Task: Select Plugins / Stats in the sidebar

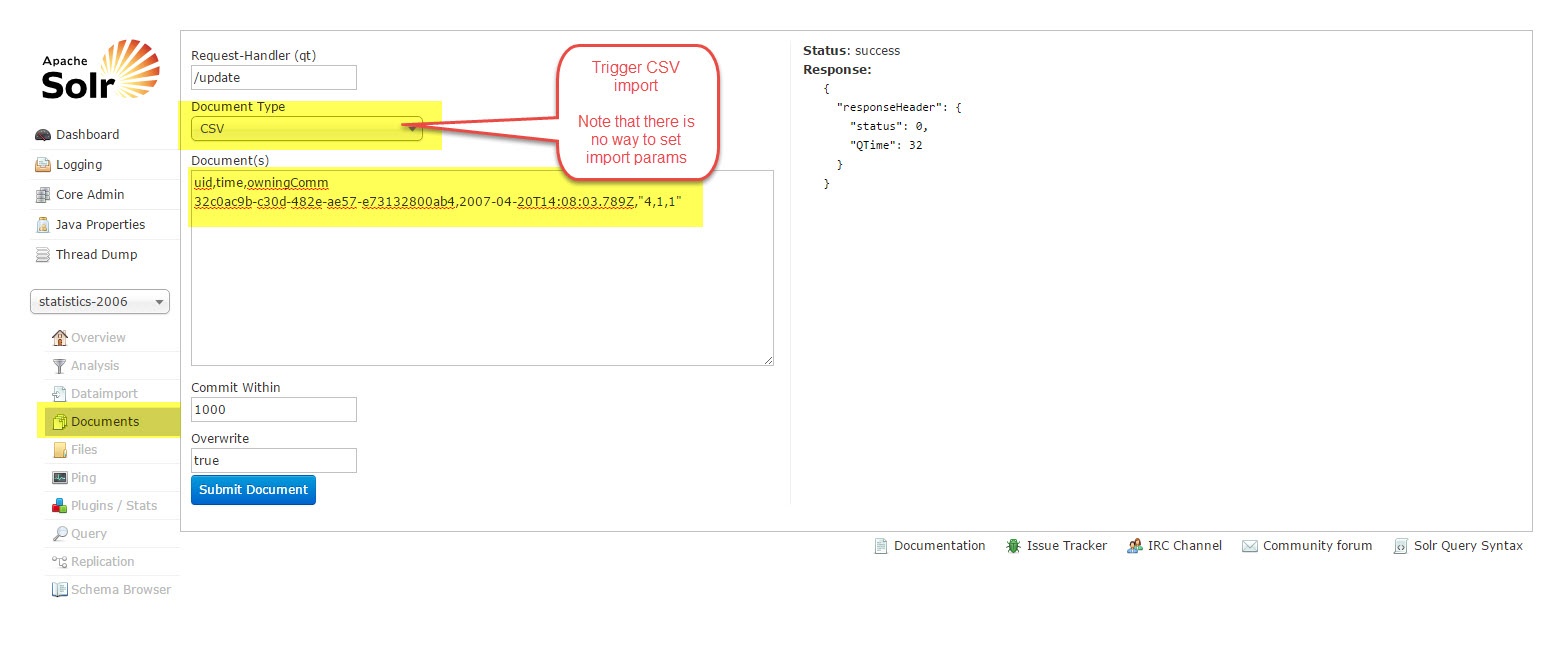Action: [113, 506]
